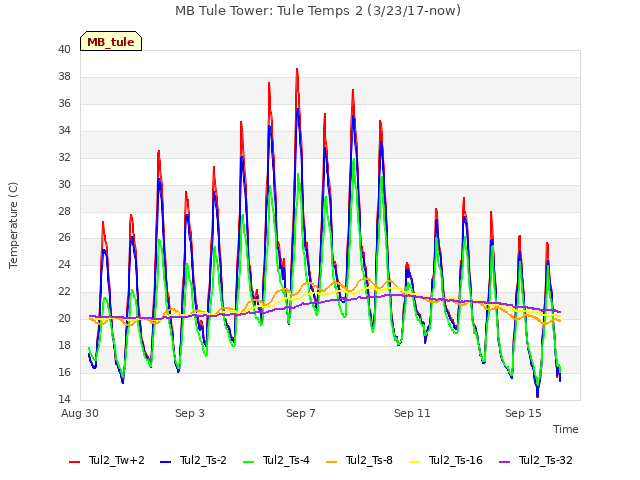Click the Aug 30 x-axis tick label

click(x=80, y=413)
